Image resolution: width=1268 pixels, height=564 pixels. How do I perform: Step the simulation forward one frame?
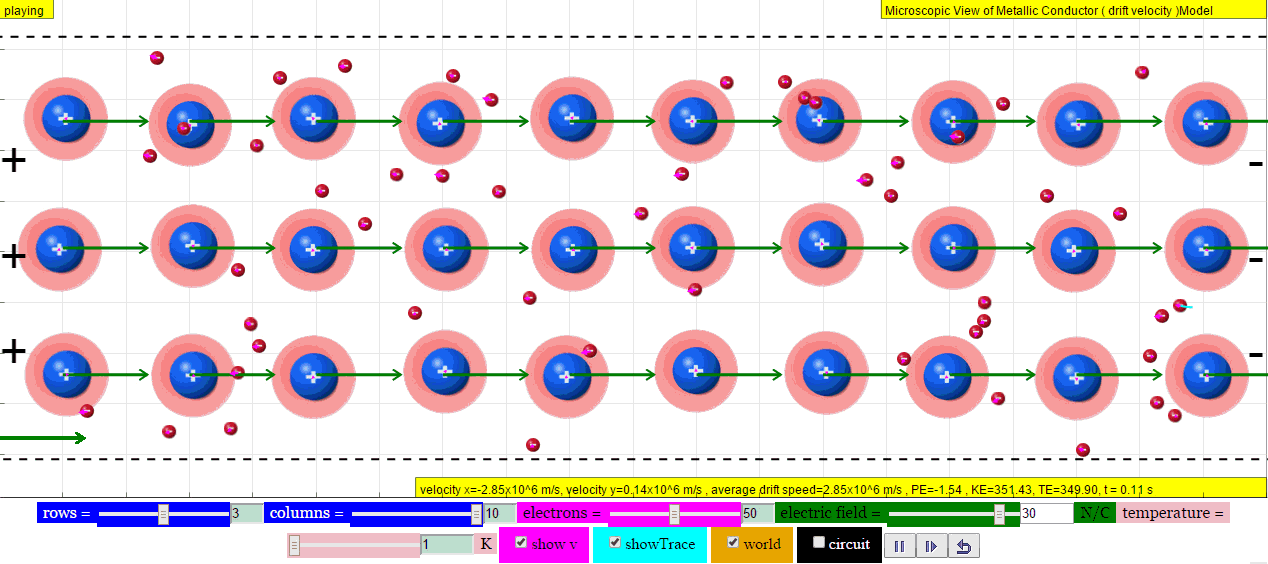tap(931, 546)
